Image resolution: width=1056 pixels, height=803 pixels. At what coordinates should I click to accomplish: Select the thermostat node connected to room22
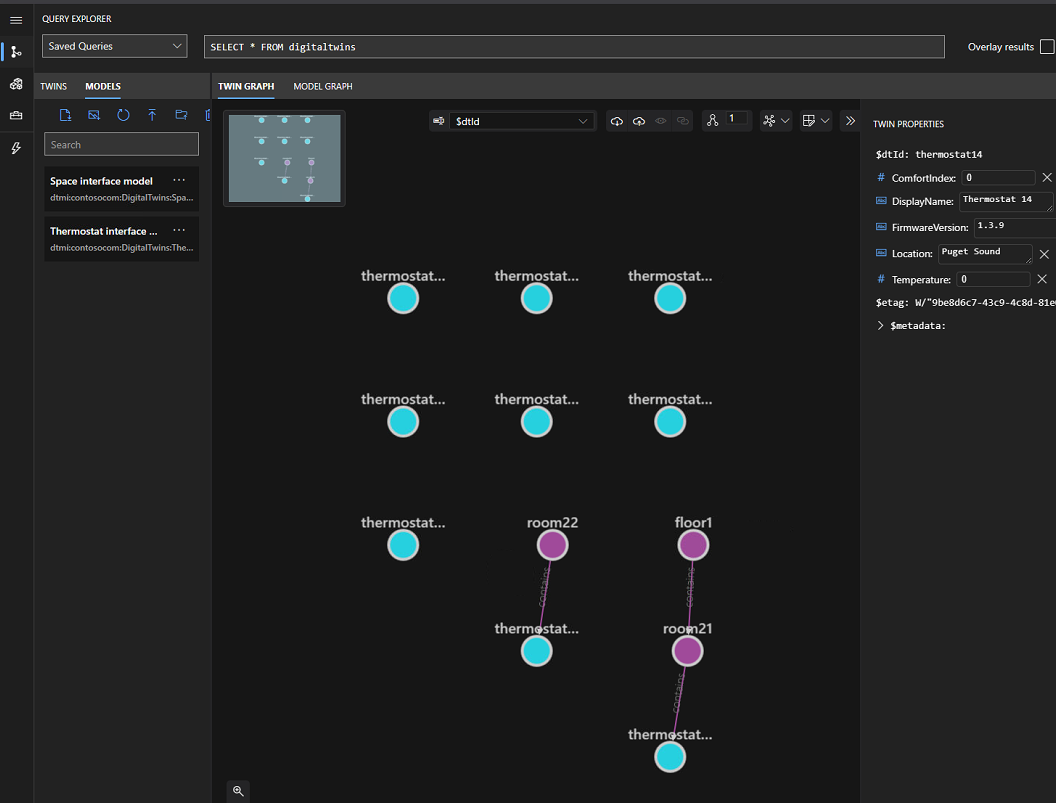click(x=537, y=651)
